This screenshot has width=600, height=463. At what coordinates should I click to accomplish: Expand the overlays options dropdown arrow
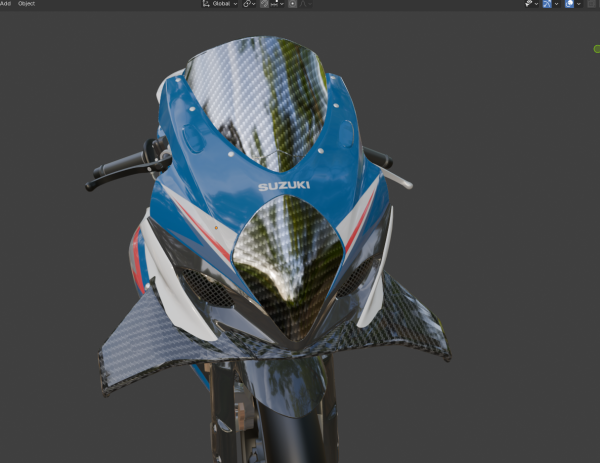click(x=579, y=4)
